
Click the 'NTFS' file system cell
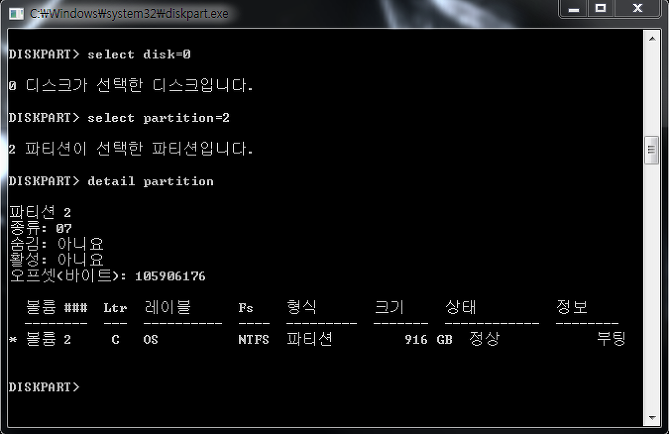[254, 340]
